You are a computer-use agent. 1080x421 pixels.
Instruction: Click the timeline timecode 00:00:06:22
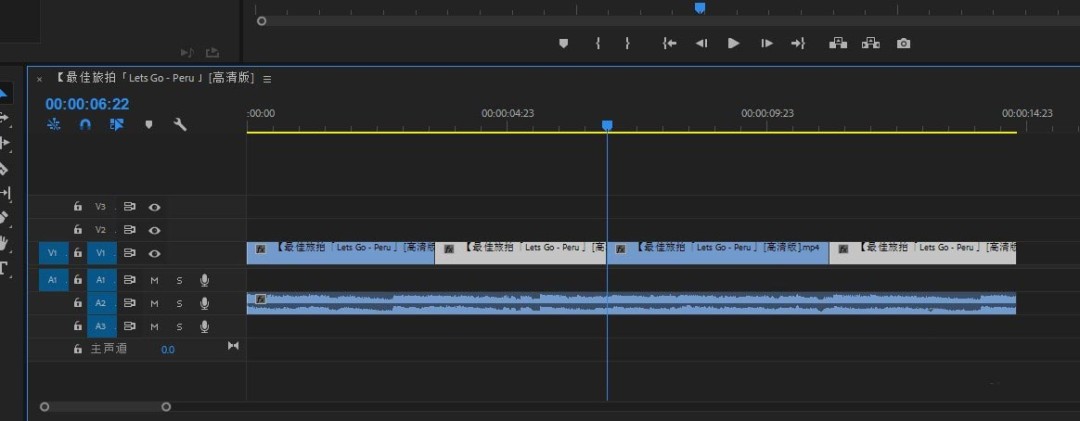[87, 104]
